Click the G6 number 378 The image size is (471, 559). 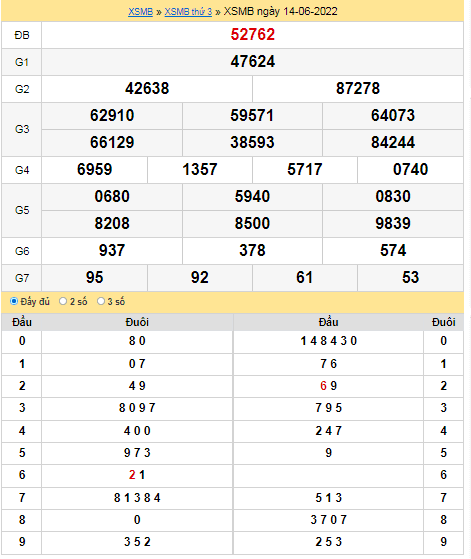[252, 250]
